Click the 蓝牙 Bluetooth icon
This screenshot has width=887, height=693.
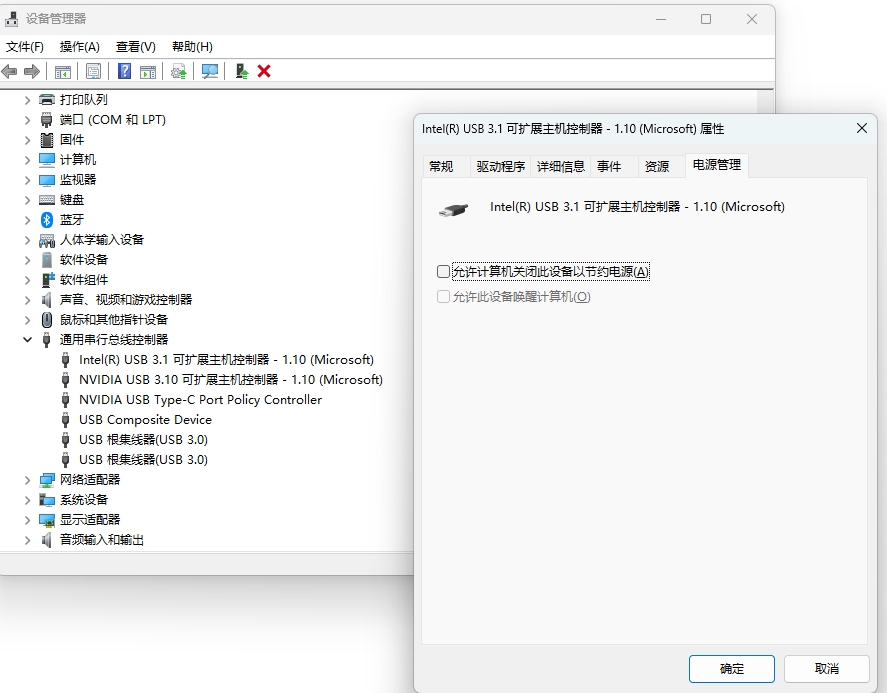[47, 219]
